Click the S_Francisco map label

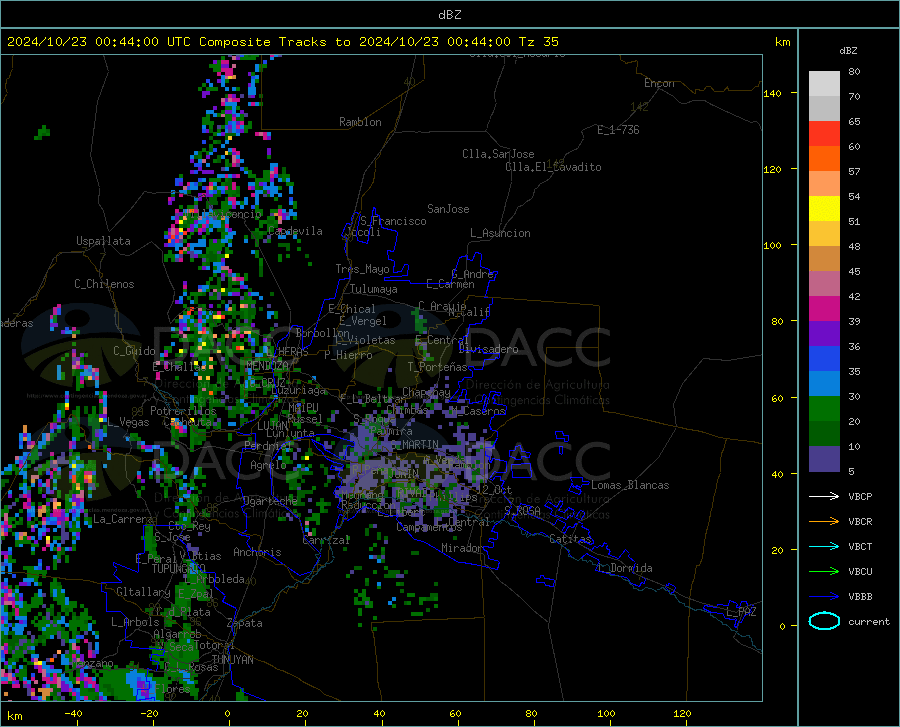pos(393,221)
